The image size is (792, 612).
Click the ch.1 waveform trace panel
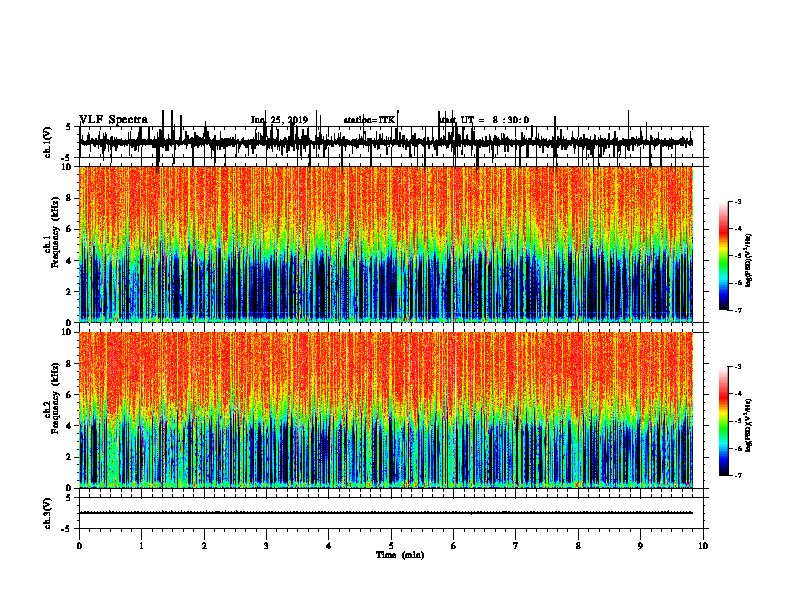point(391,142)
